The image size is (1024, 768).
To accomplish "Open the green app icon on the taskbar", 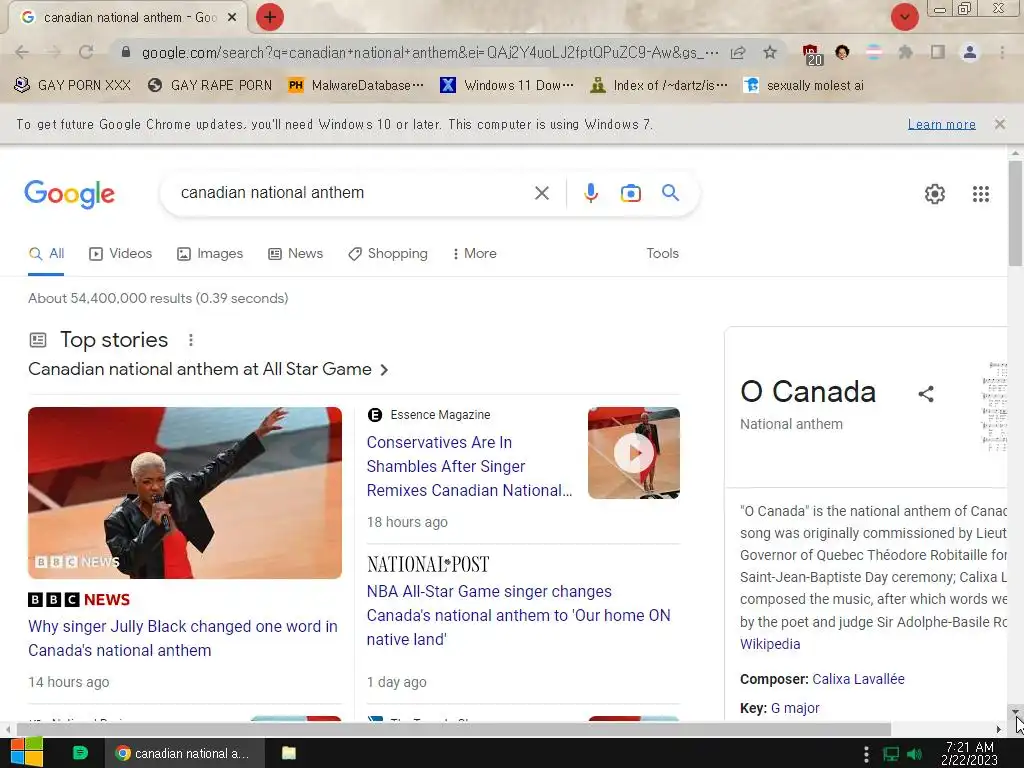I will click(x=80, y=753).
